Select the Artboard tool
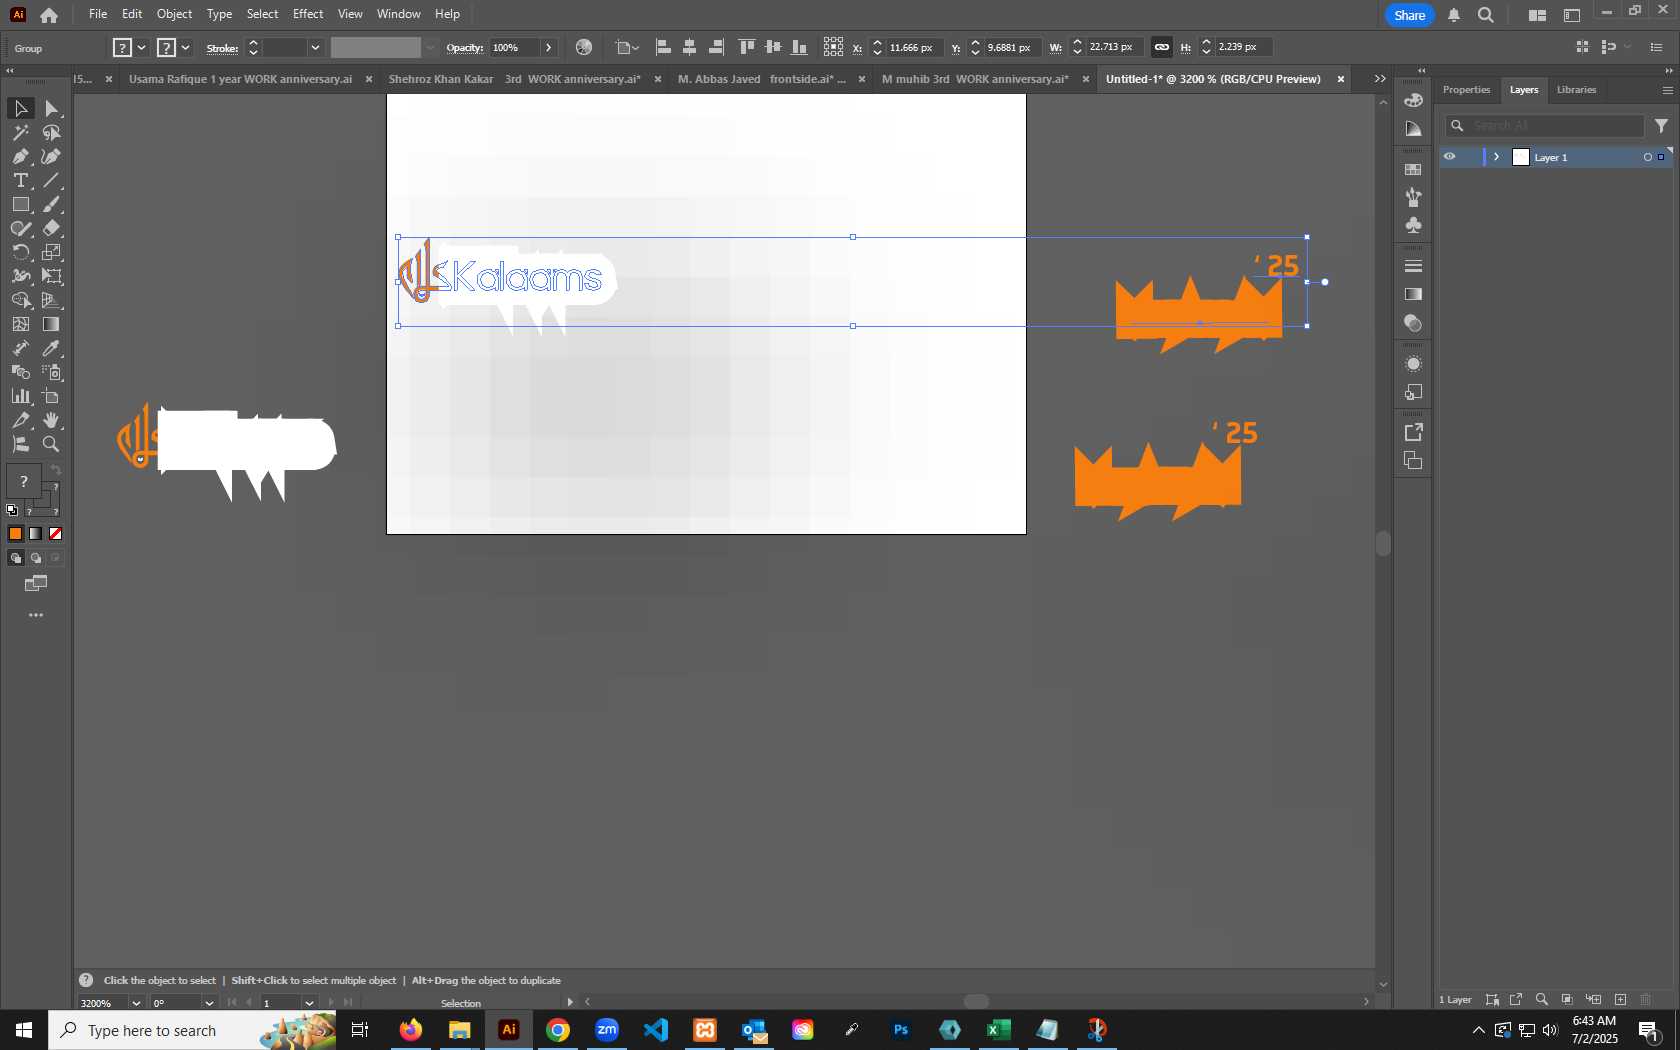 tap(52, 396)
